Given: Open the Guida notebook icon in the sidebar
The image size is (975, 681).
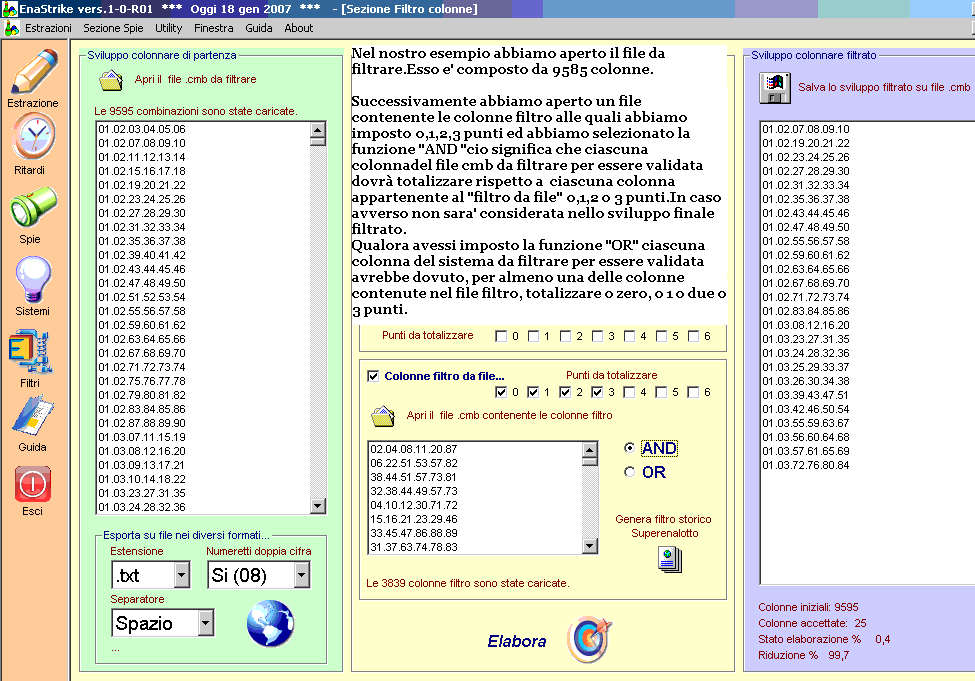Looking at the screenshot, I should pyautogui.click(x=33, y=415).
